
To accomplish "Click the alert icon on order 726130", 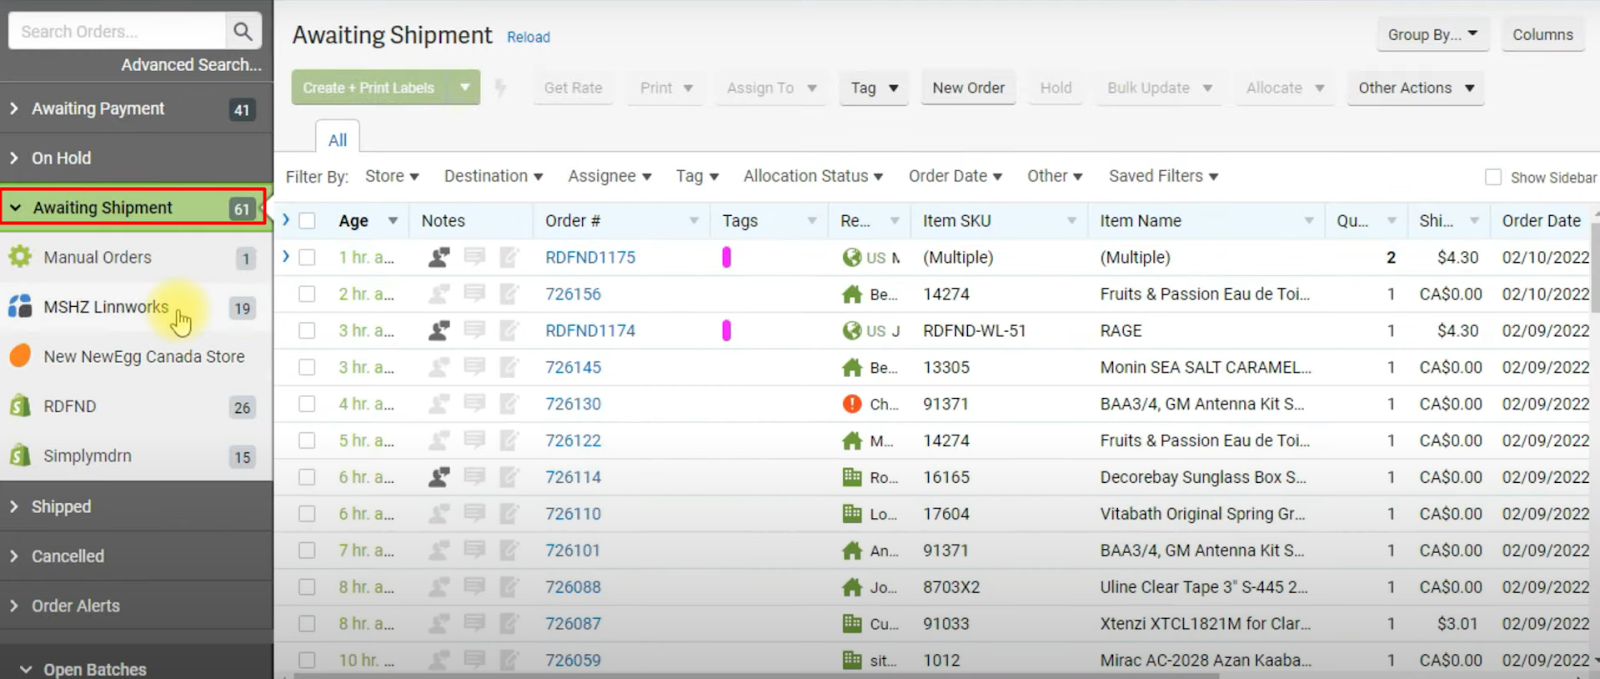I will [852, 404].
